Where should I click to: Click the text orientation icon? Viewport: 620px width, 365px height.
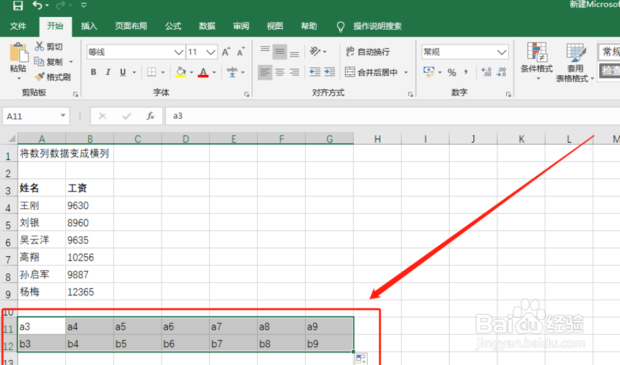pyautogui.click(x=315, y=51)
